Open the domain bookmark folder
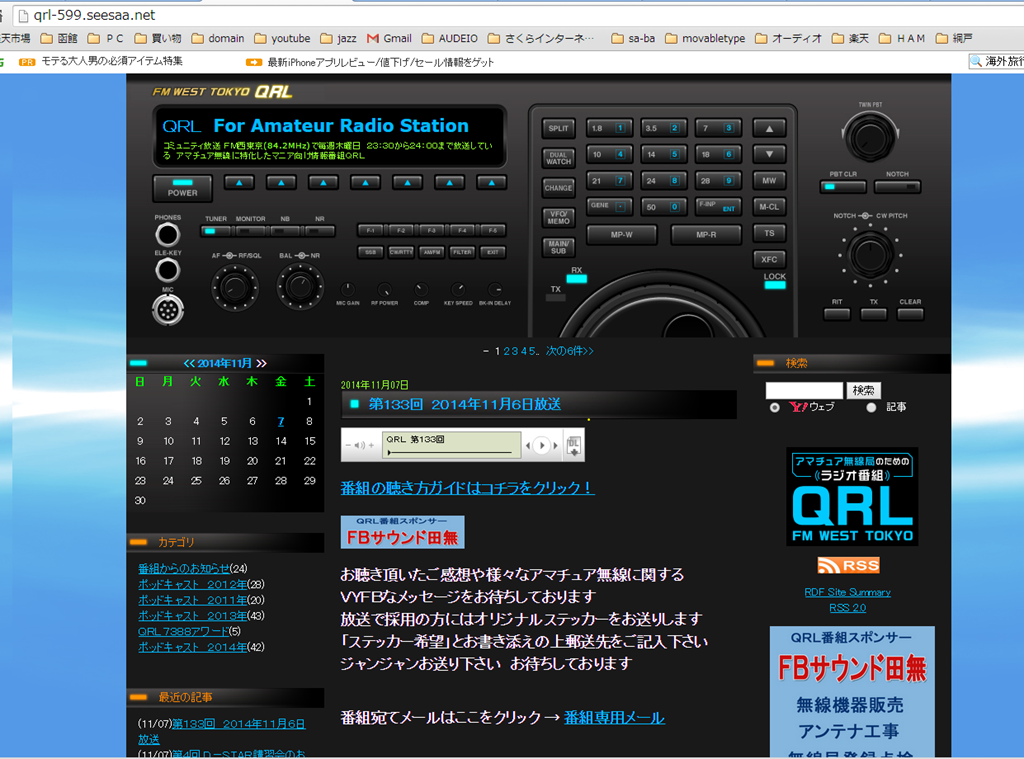The height and width of the screenshot is (759, 1024). click(x=217, y=39)
